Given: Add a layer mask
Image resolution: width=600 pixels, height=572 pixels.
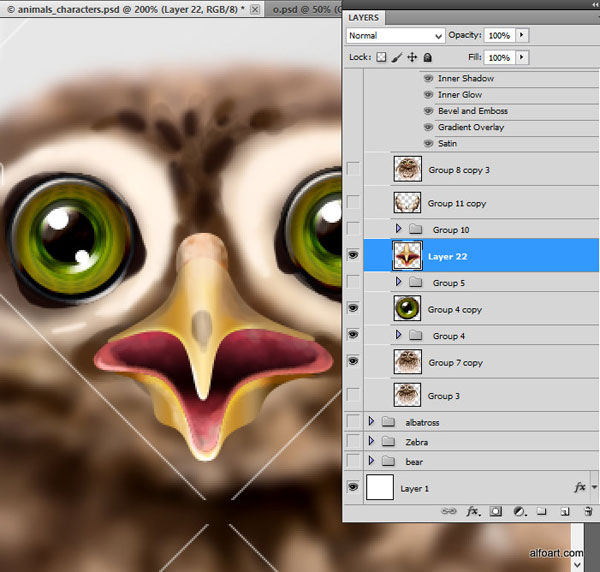Looking at the screenshot, I should tap(496, 511).
